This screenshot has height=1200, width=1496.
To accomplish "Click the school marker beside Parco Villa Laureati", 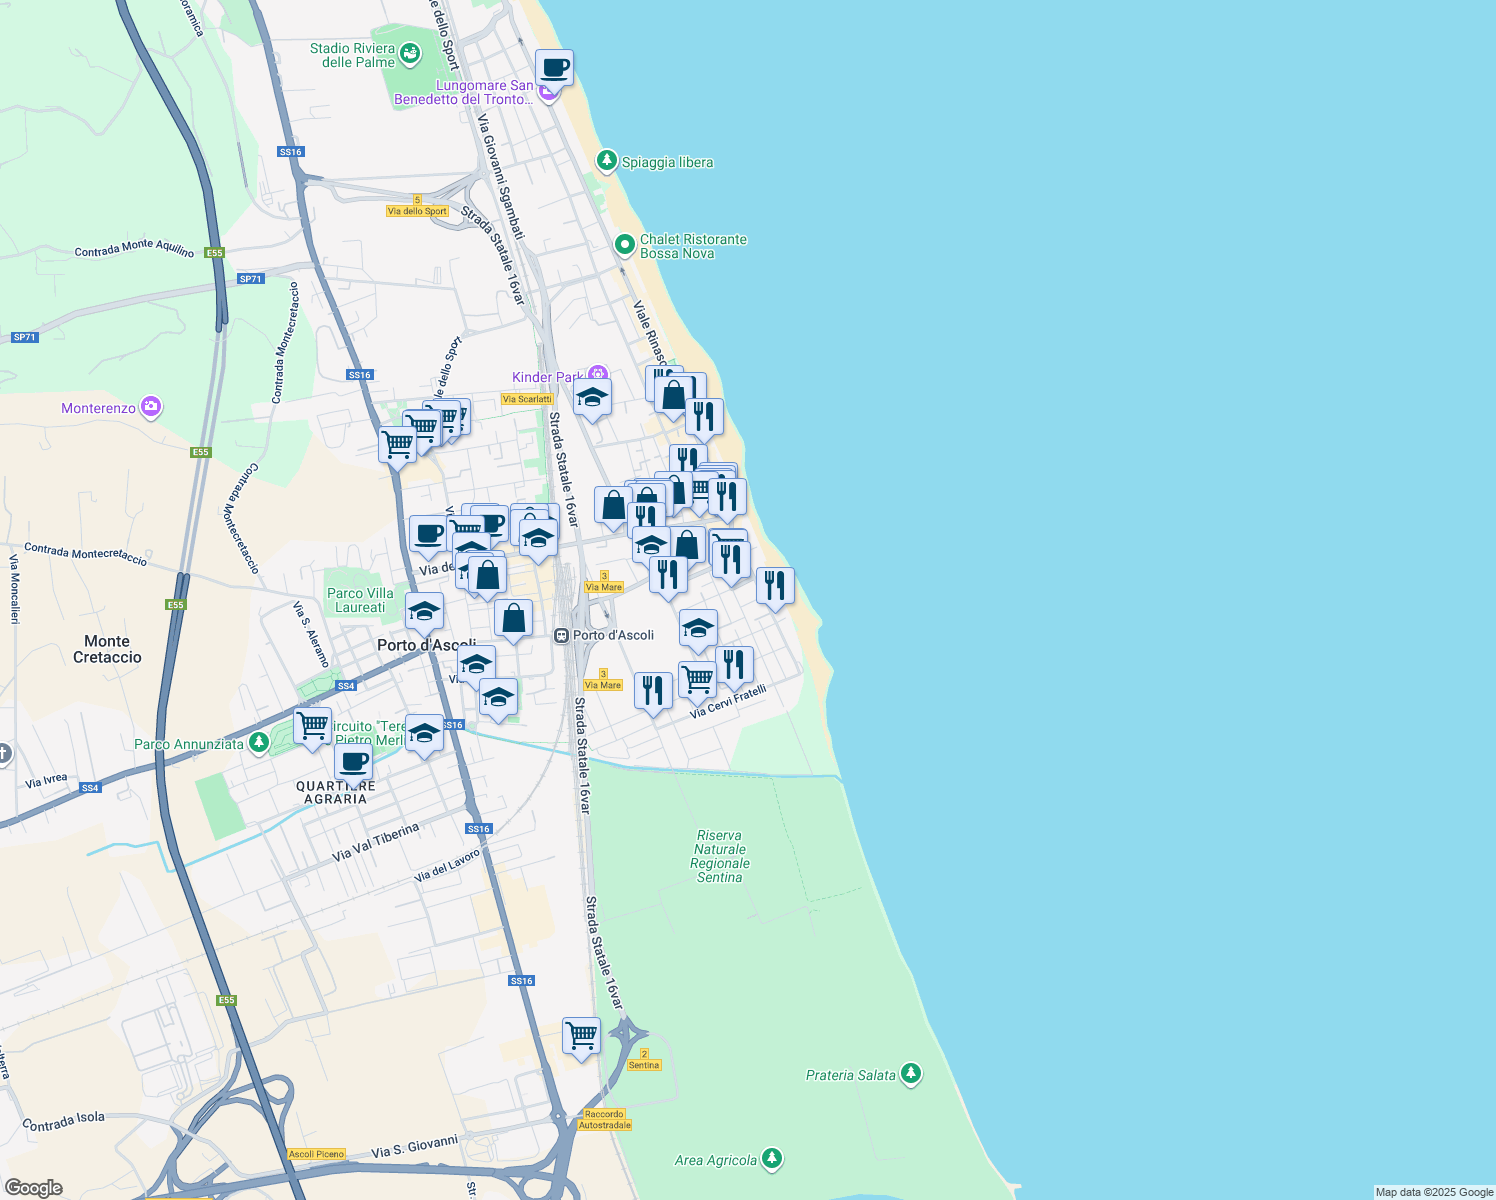I will click(x=424, y=611).
